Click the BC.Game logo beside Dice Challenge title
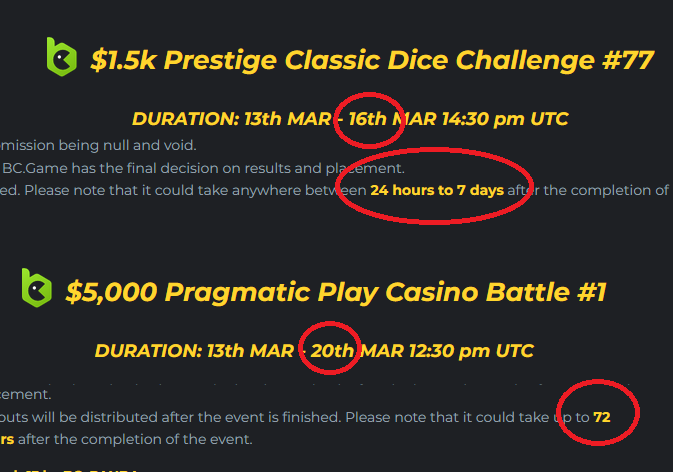This screenshot has height=472, width=673. (x=61, y=58)
